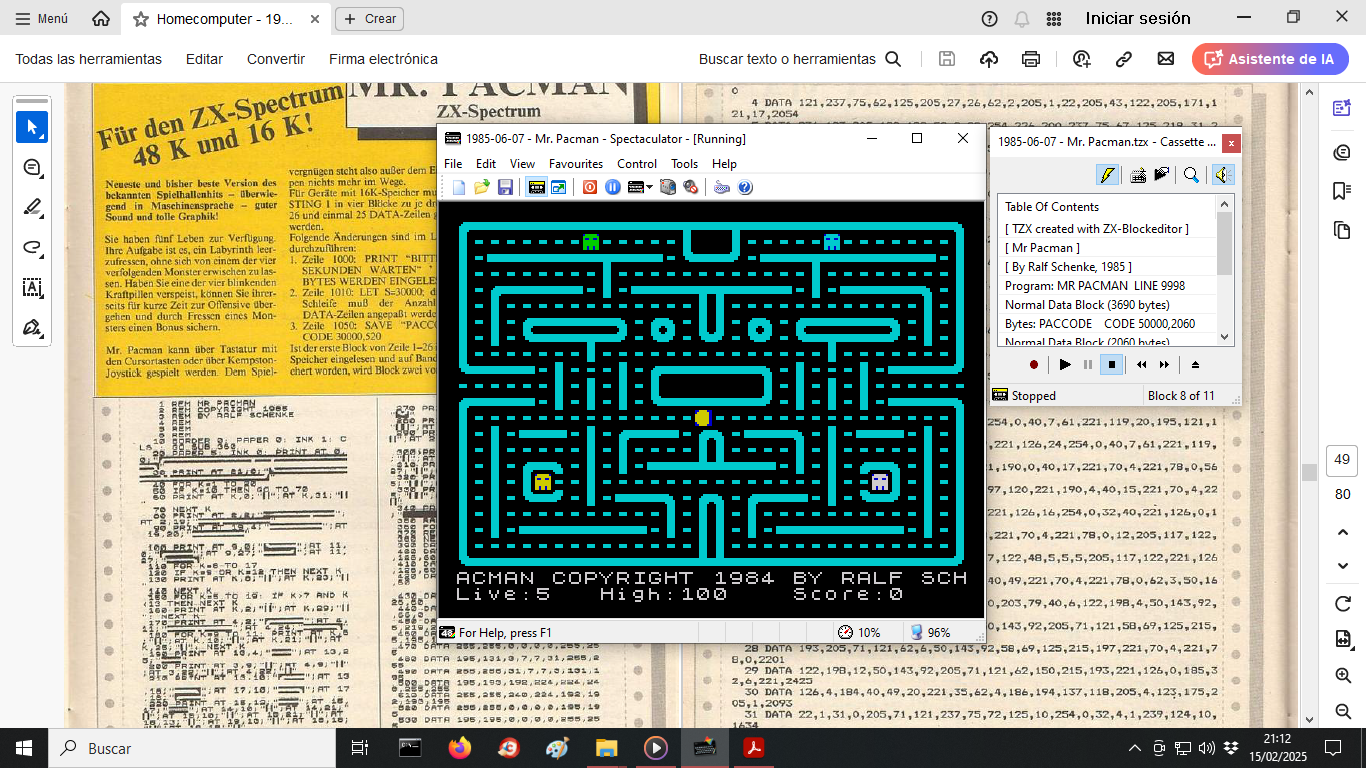Send PDF by email envelope icon
This screenshot has width=1366, height=768.
(1165, 59)
